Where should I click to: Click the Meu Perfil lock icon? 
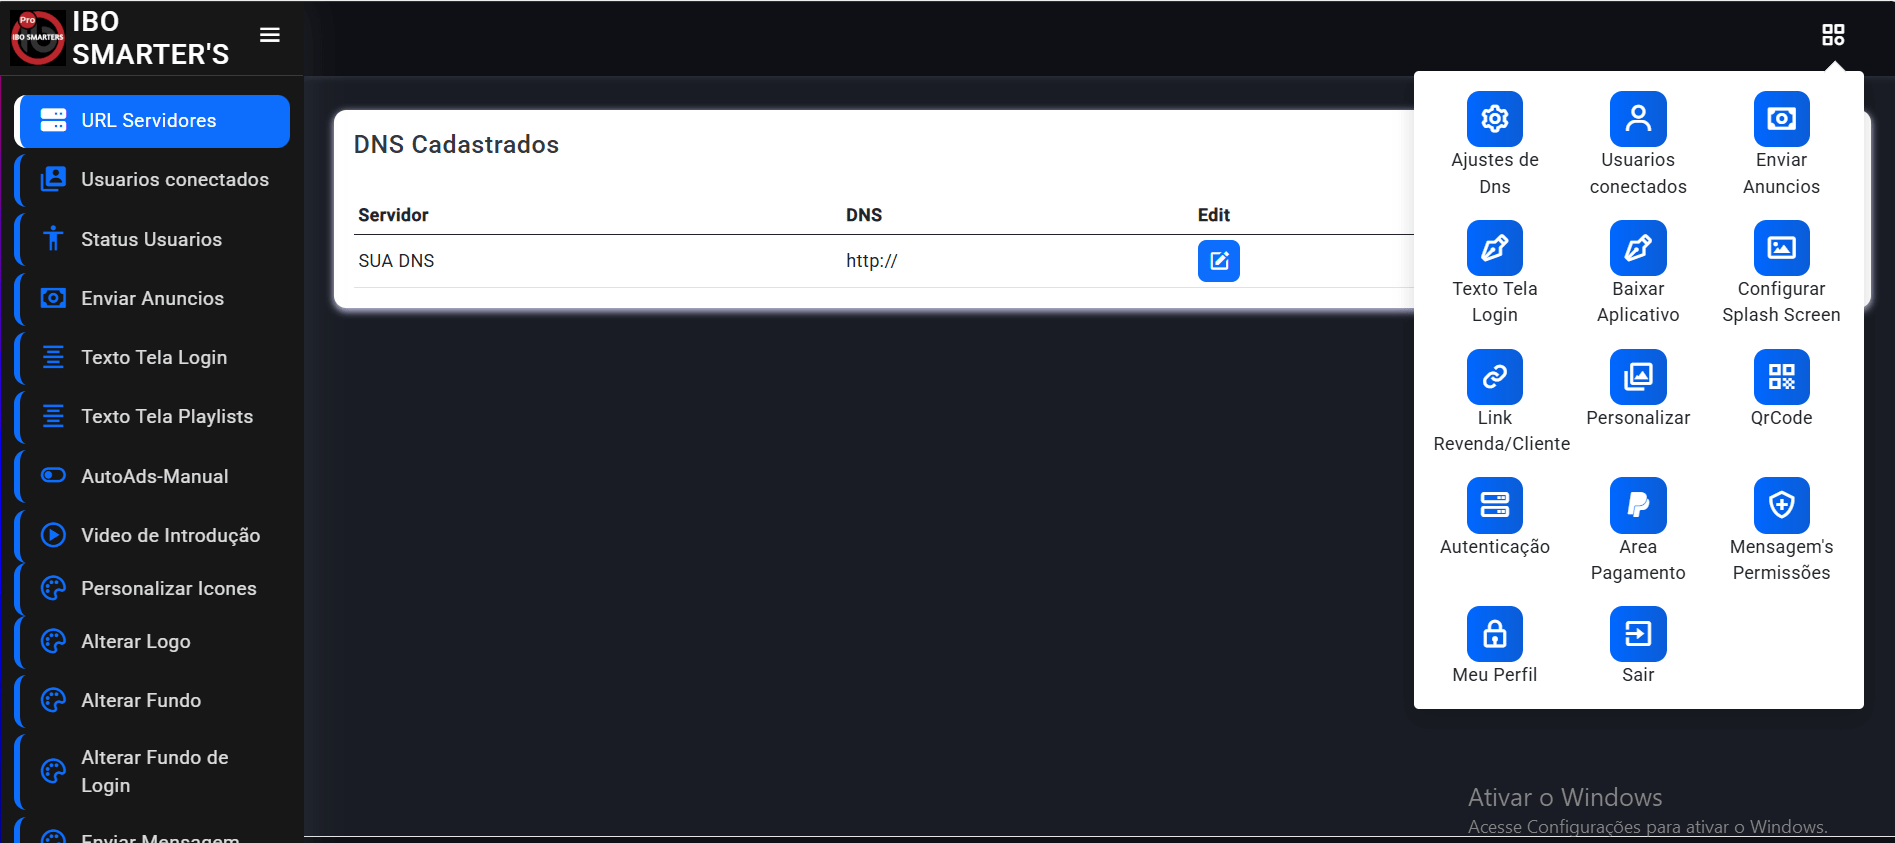(1494, 634)
